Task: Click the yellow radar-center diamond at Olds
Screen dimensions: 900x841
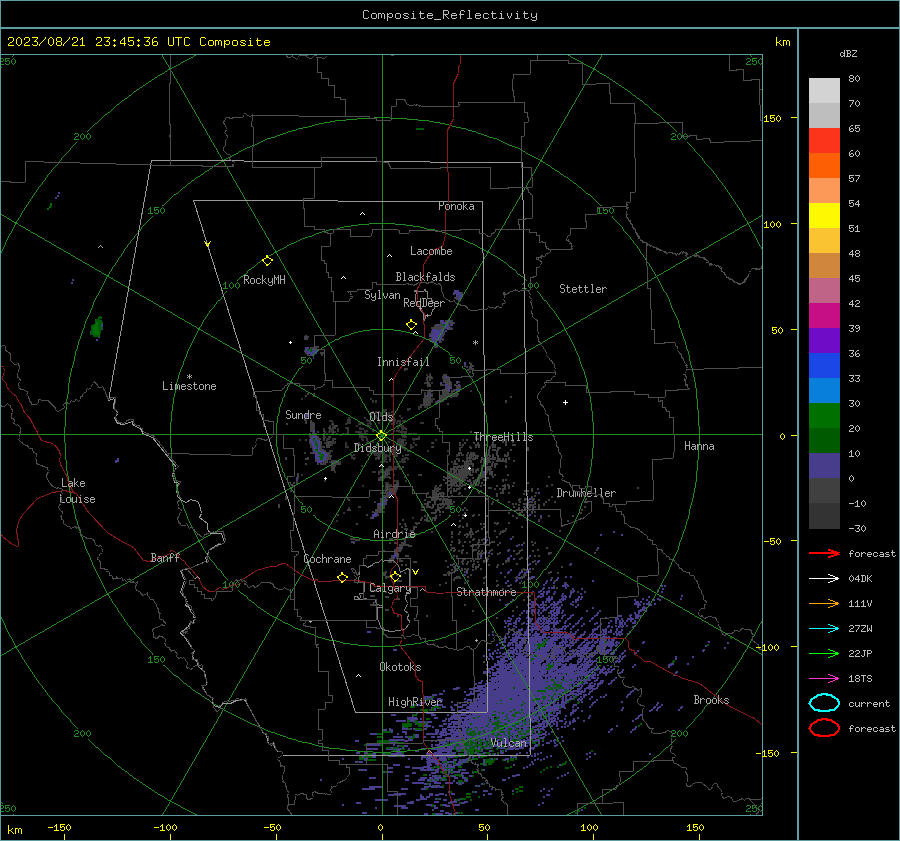Action: tap(381, 436)
